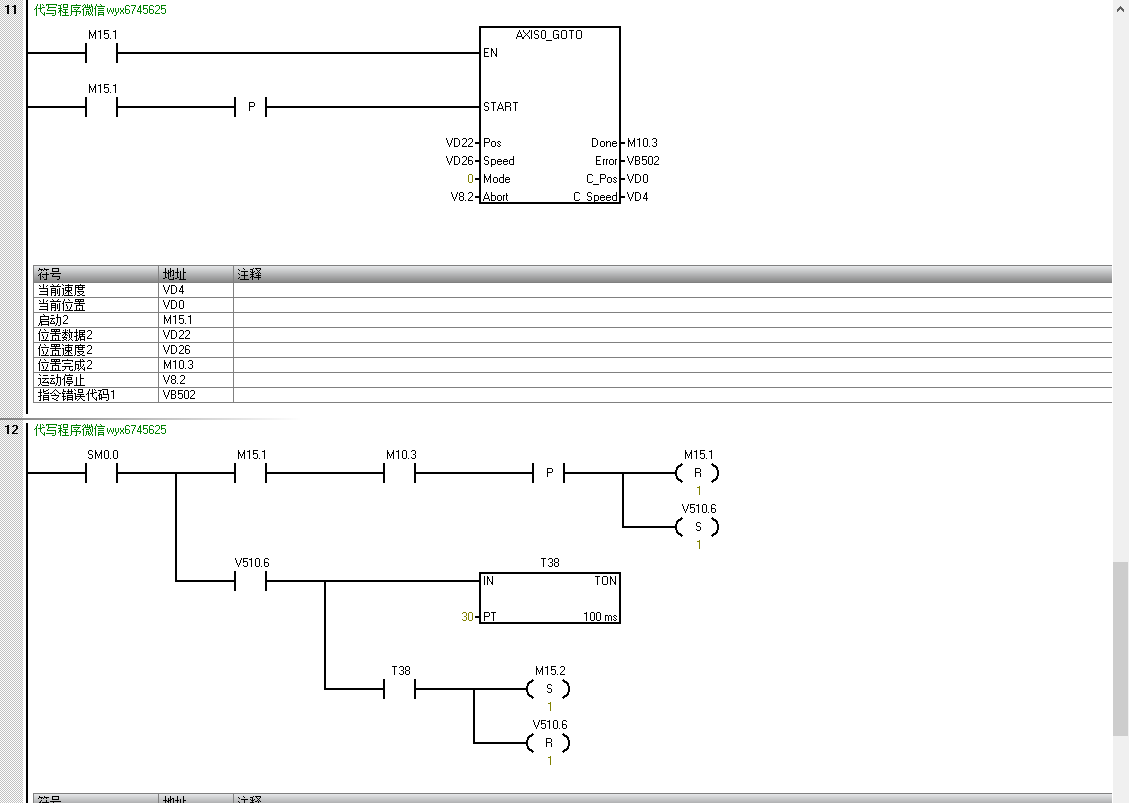Click the T38 normally open contact
The image size is (1129, 803).
coord(400,689)
